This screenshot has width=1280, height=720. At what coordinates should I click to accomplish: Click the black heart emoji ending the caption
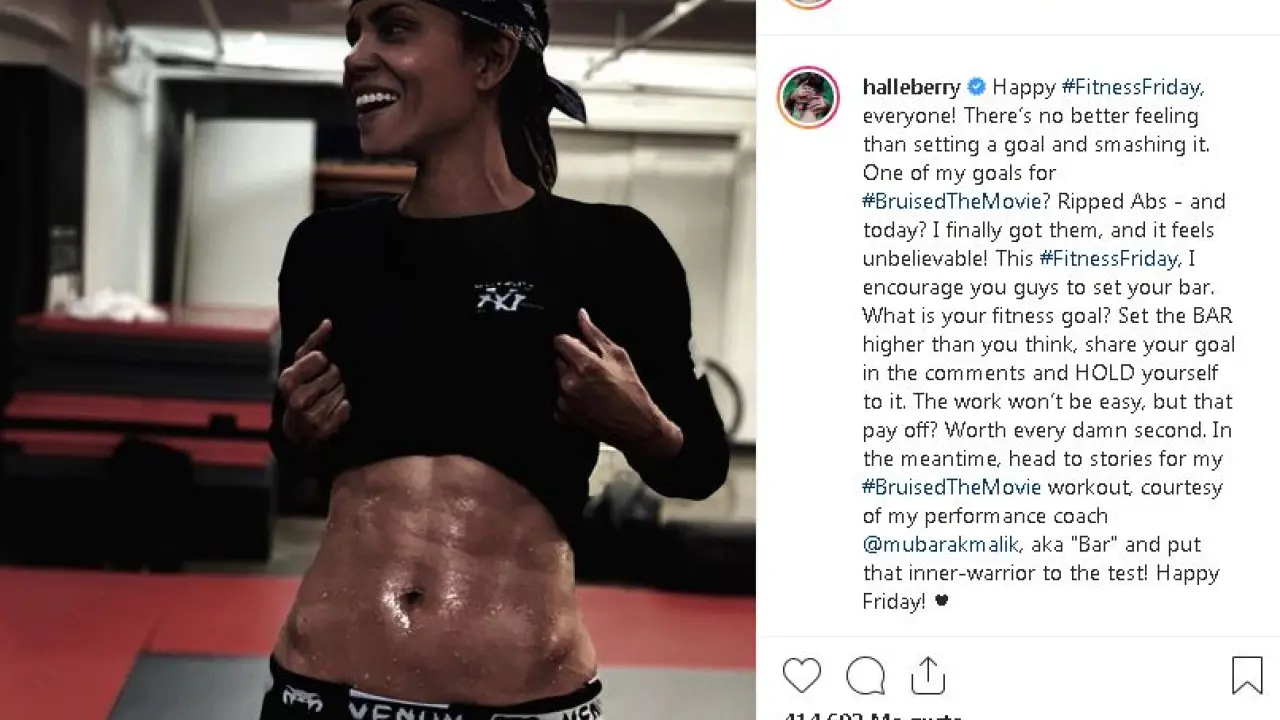pos(941,602)
